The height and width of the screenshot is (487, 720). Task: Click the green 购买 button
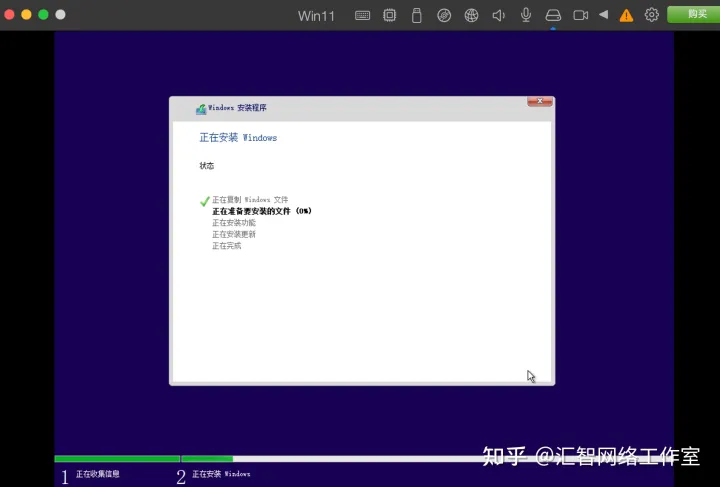coord(693,14)
